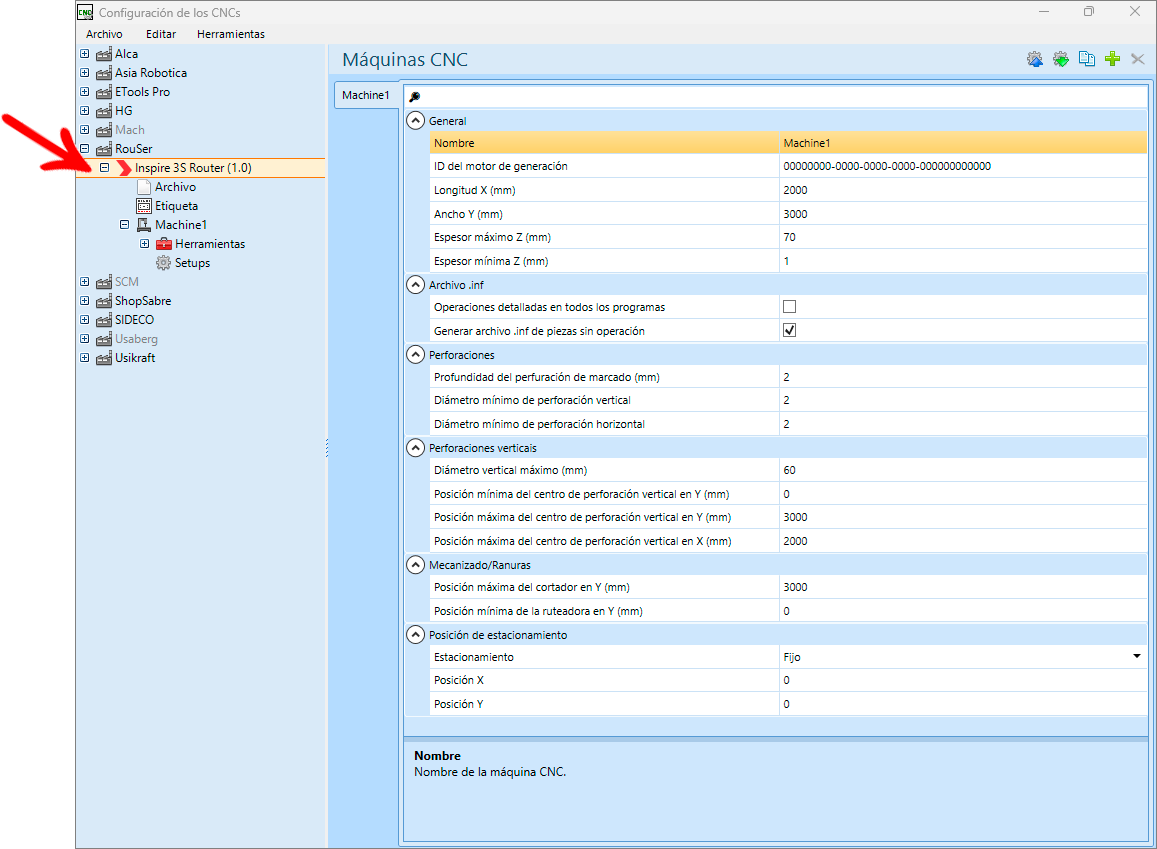Select the Usaberg factory icon
This screenshot has height=849, width=1157.
104,339
